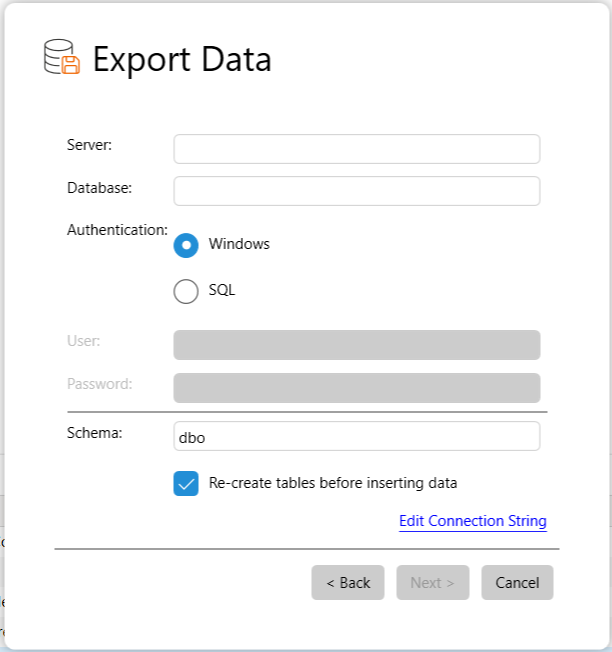Open the Edit Connection String link

tap(472, 521)
